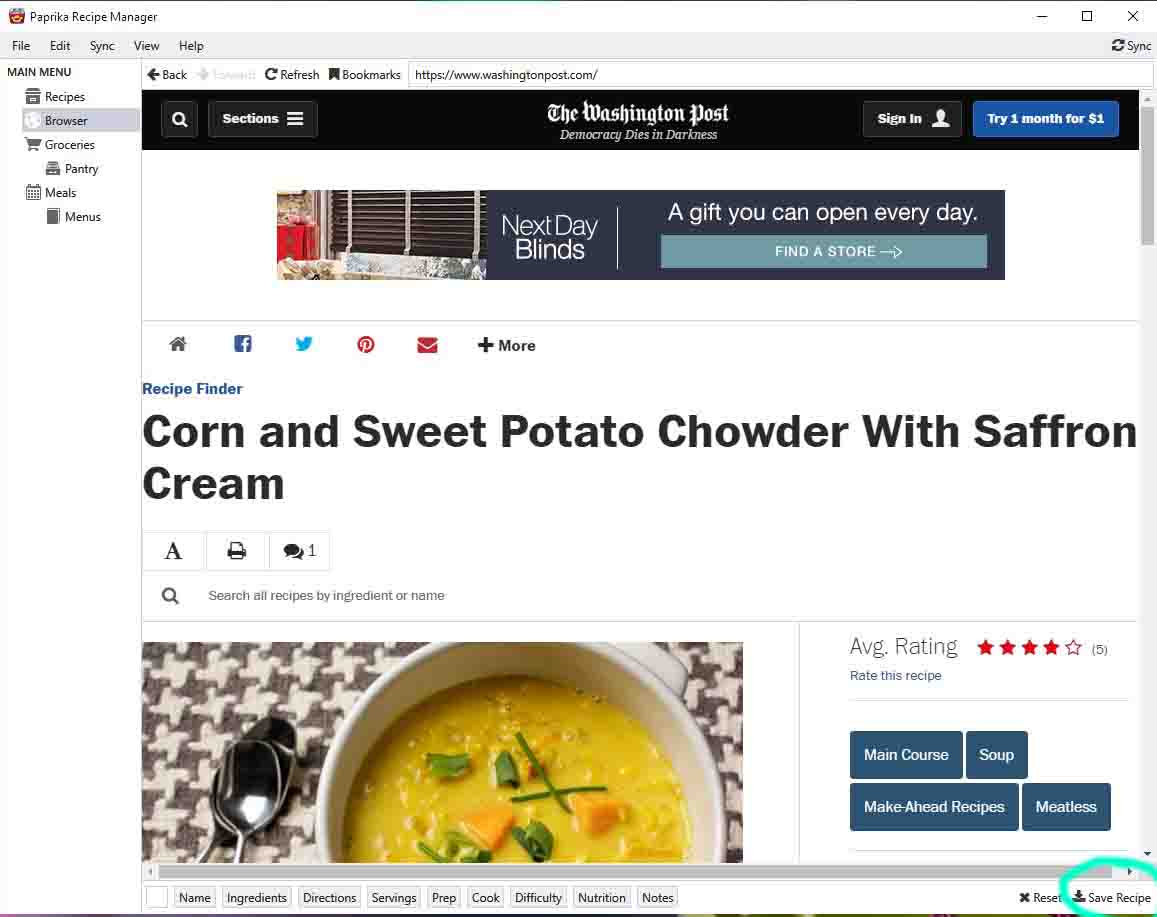This screenshot has height=917, width=1157.
Task: Open the View menu
Action: pos(146,46)
